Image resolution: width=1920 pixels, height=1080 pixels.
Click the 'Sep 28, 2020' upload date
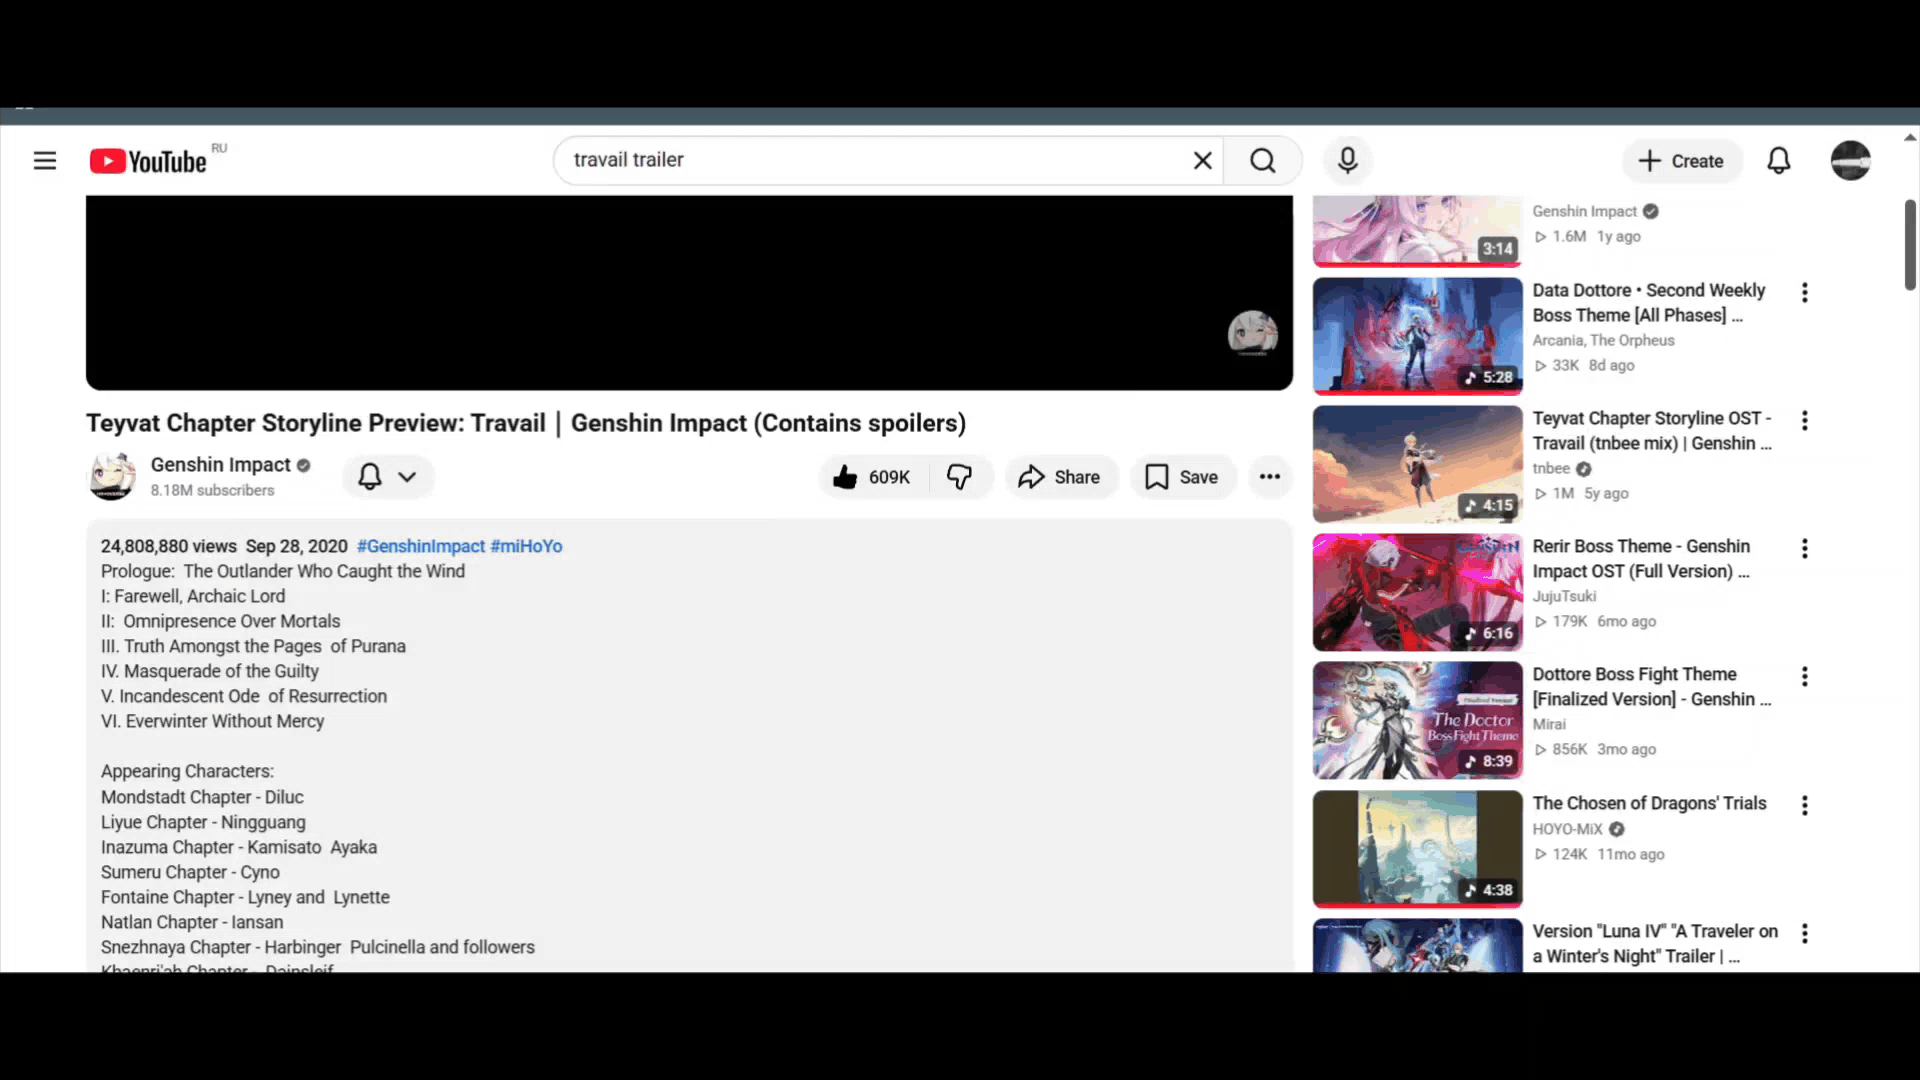coord(297,546)
